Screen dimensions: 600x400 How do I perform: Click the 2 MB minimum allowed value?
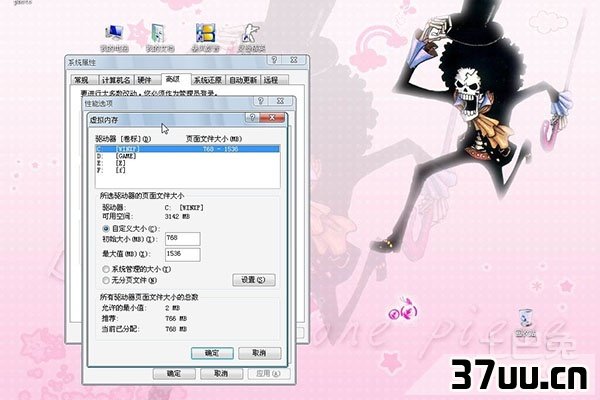click(x=172, y=308)
